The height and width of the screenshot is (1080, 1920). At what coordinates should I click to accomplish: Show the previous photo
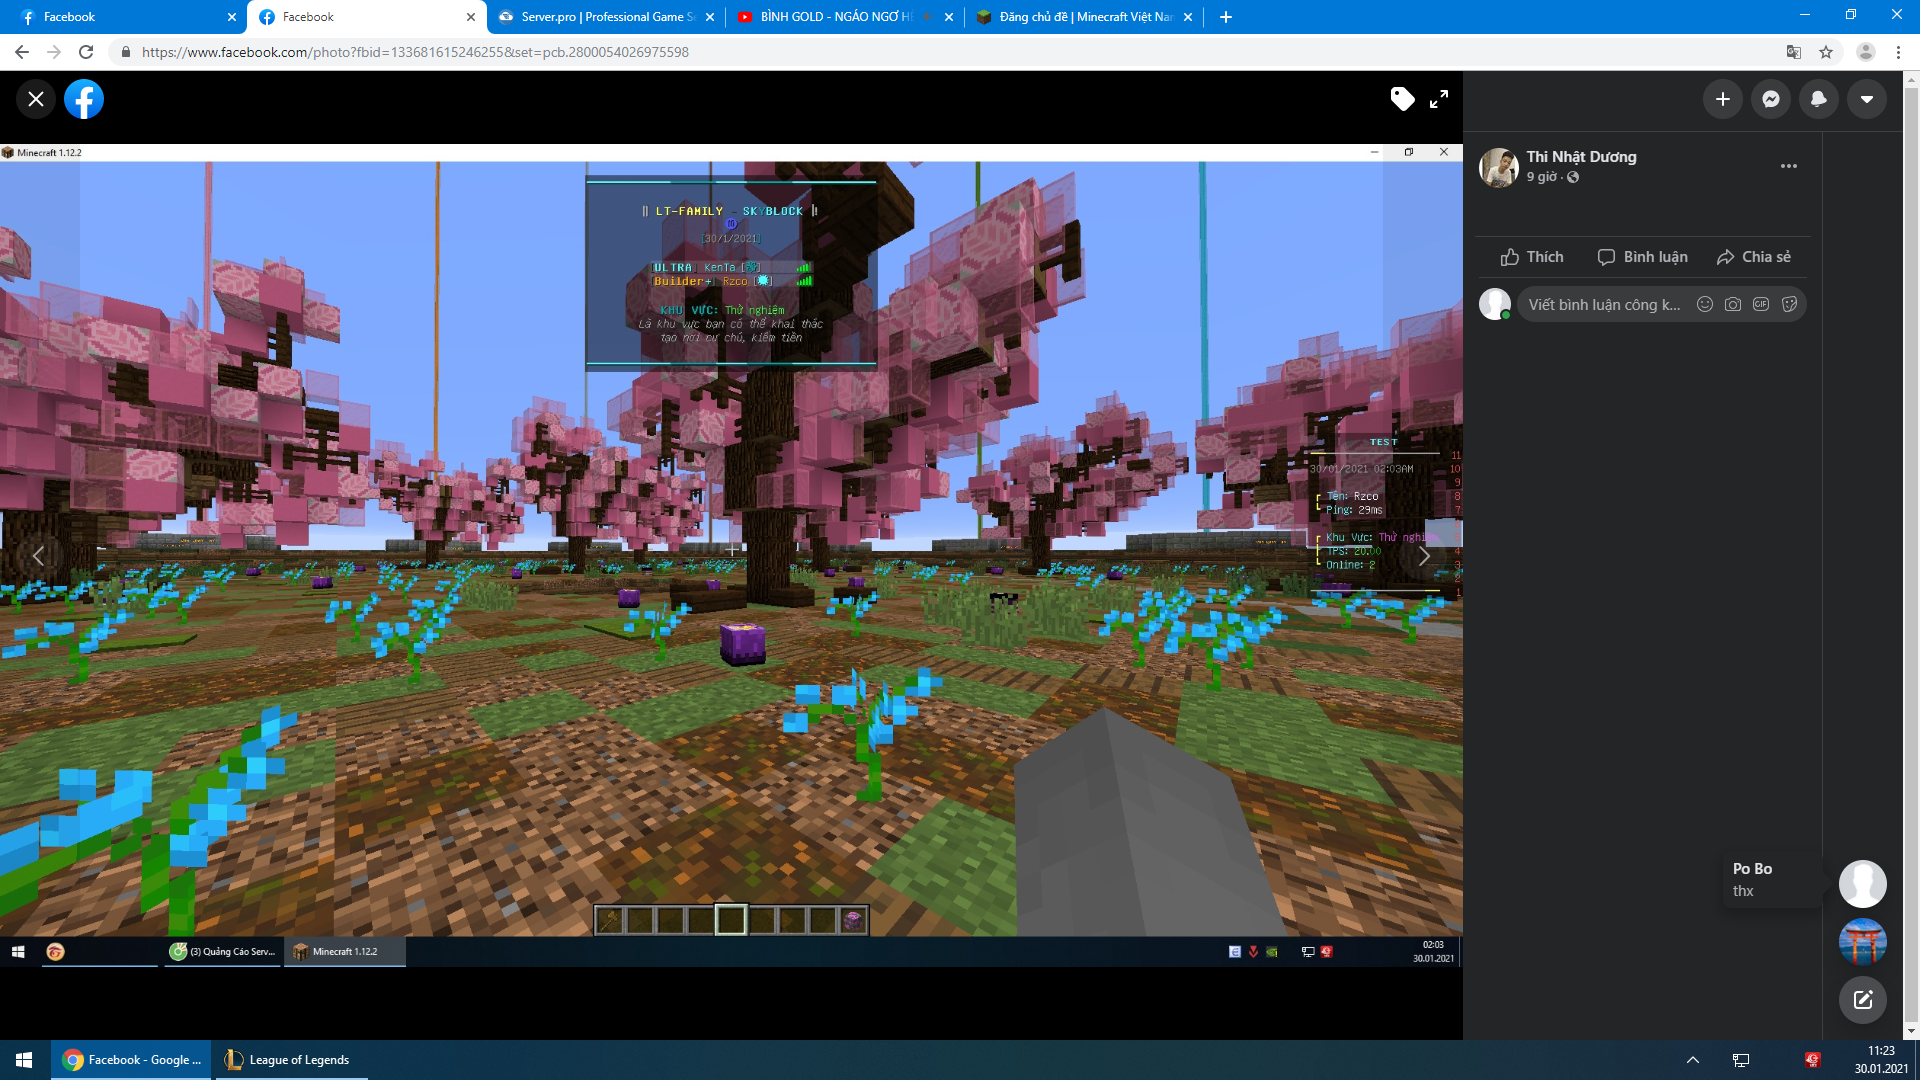(x=38, y=555)
